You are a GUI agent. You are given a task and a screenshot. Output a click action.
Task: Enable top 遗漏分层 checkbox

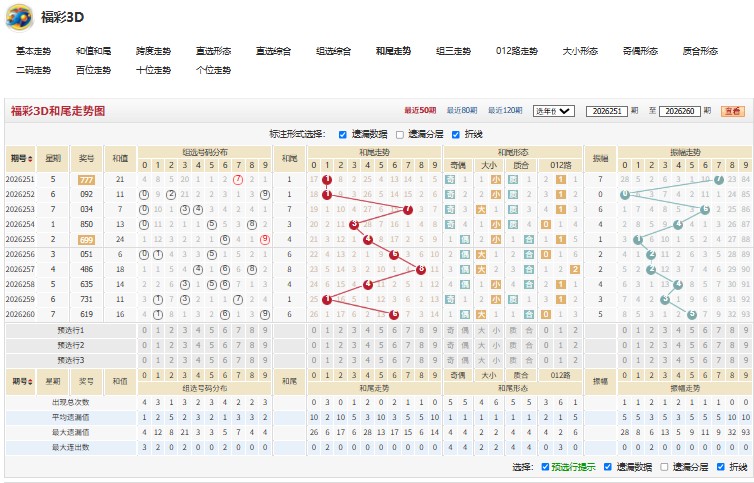[x=400, y=135]
